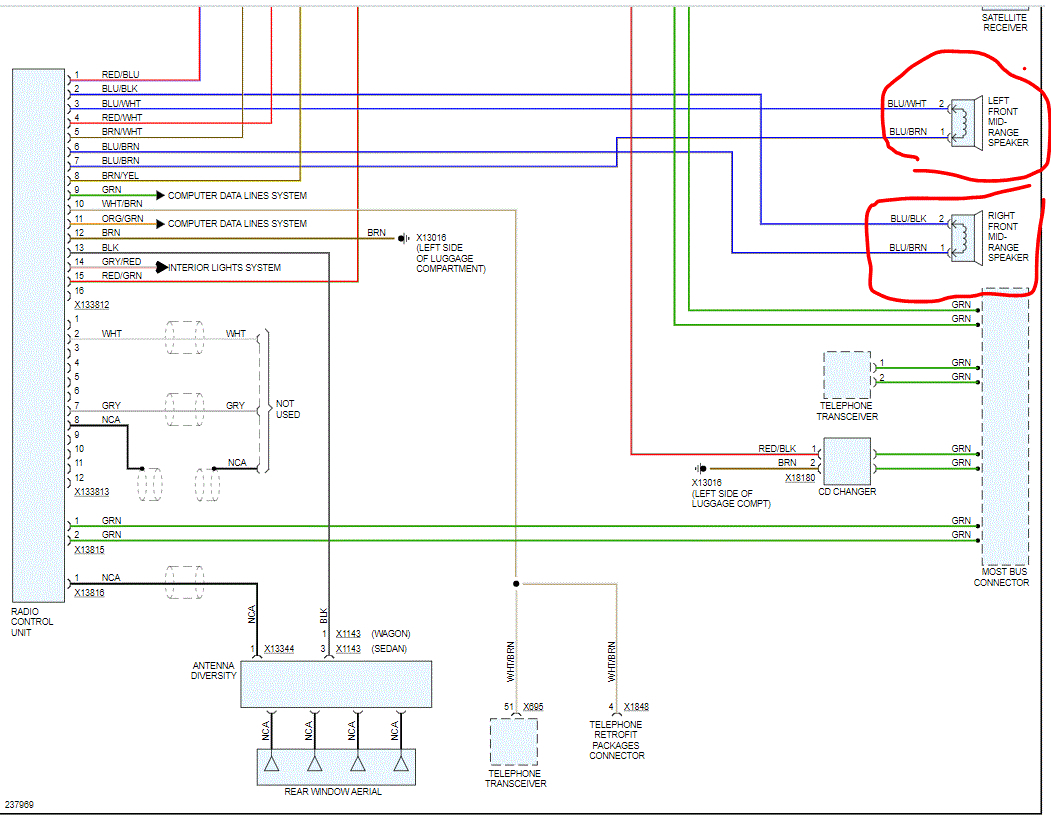1051x820 pixels.
Task: Open the X133813 connector link
Action: coord(92,492)
